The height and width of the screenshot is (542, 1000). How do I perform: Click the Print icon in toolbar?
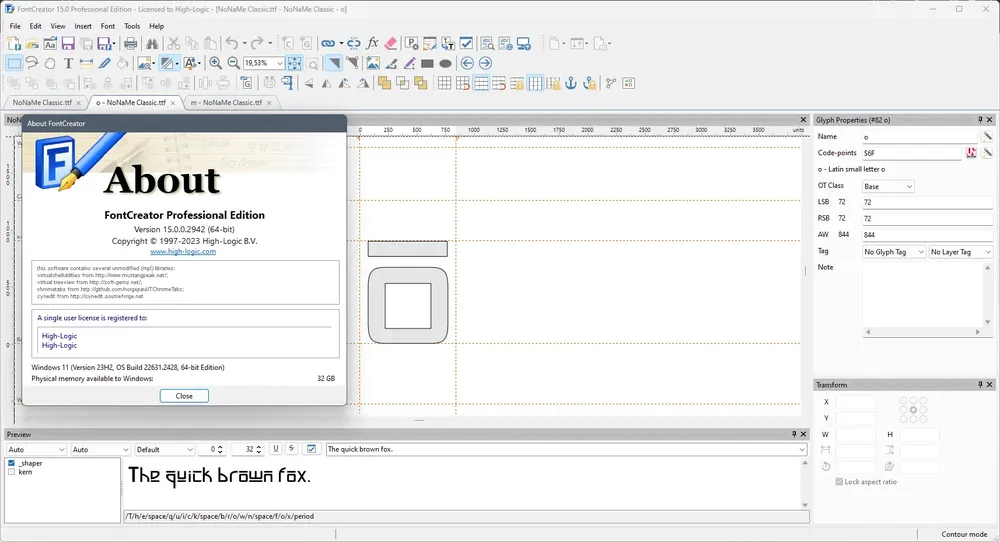(x=131, y=43)
